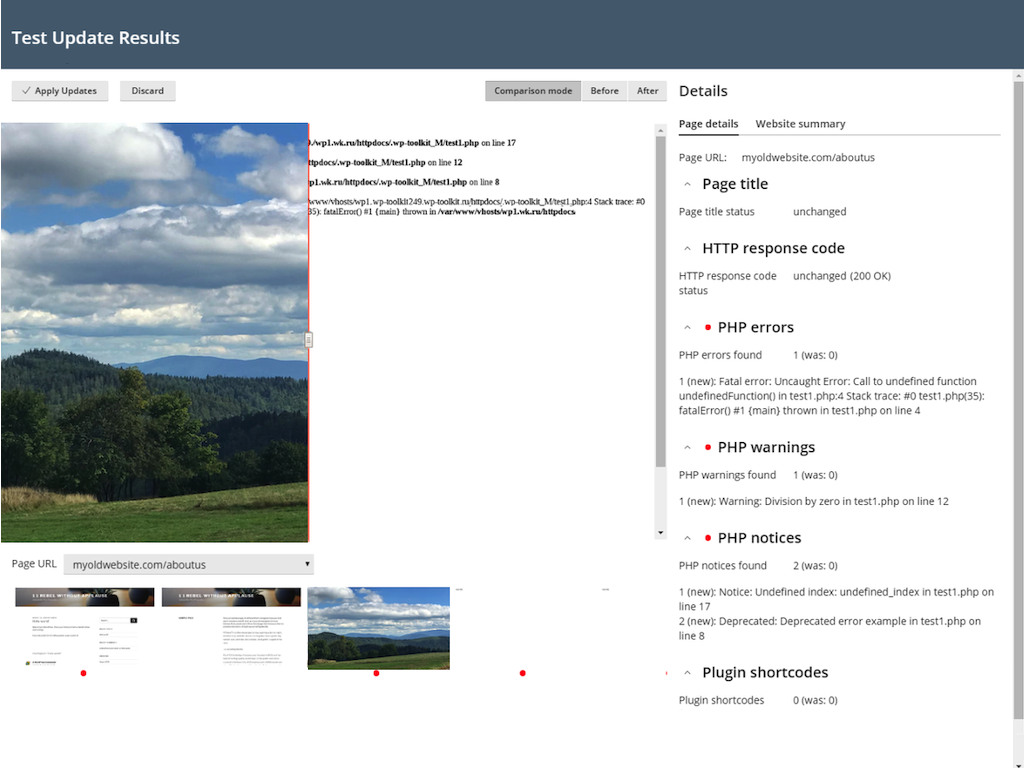Click the checkmark icon on Apply Updates

click(28, 90)
